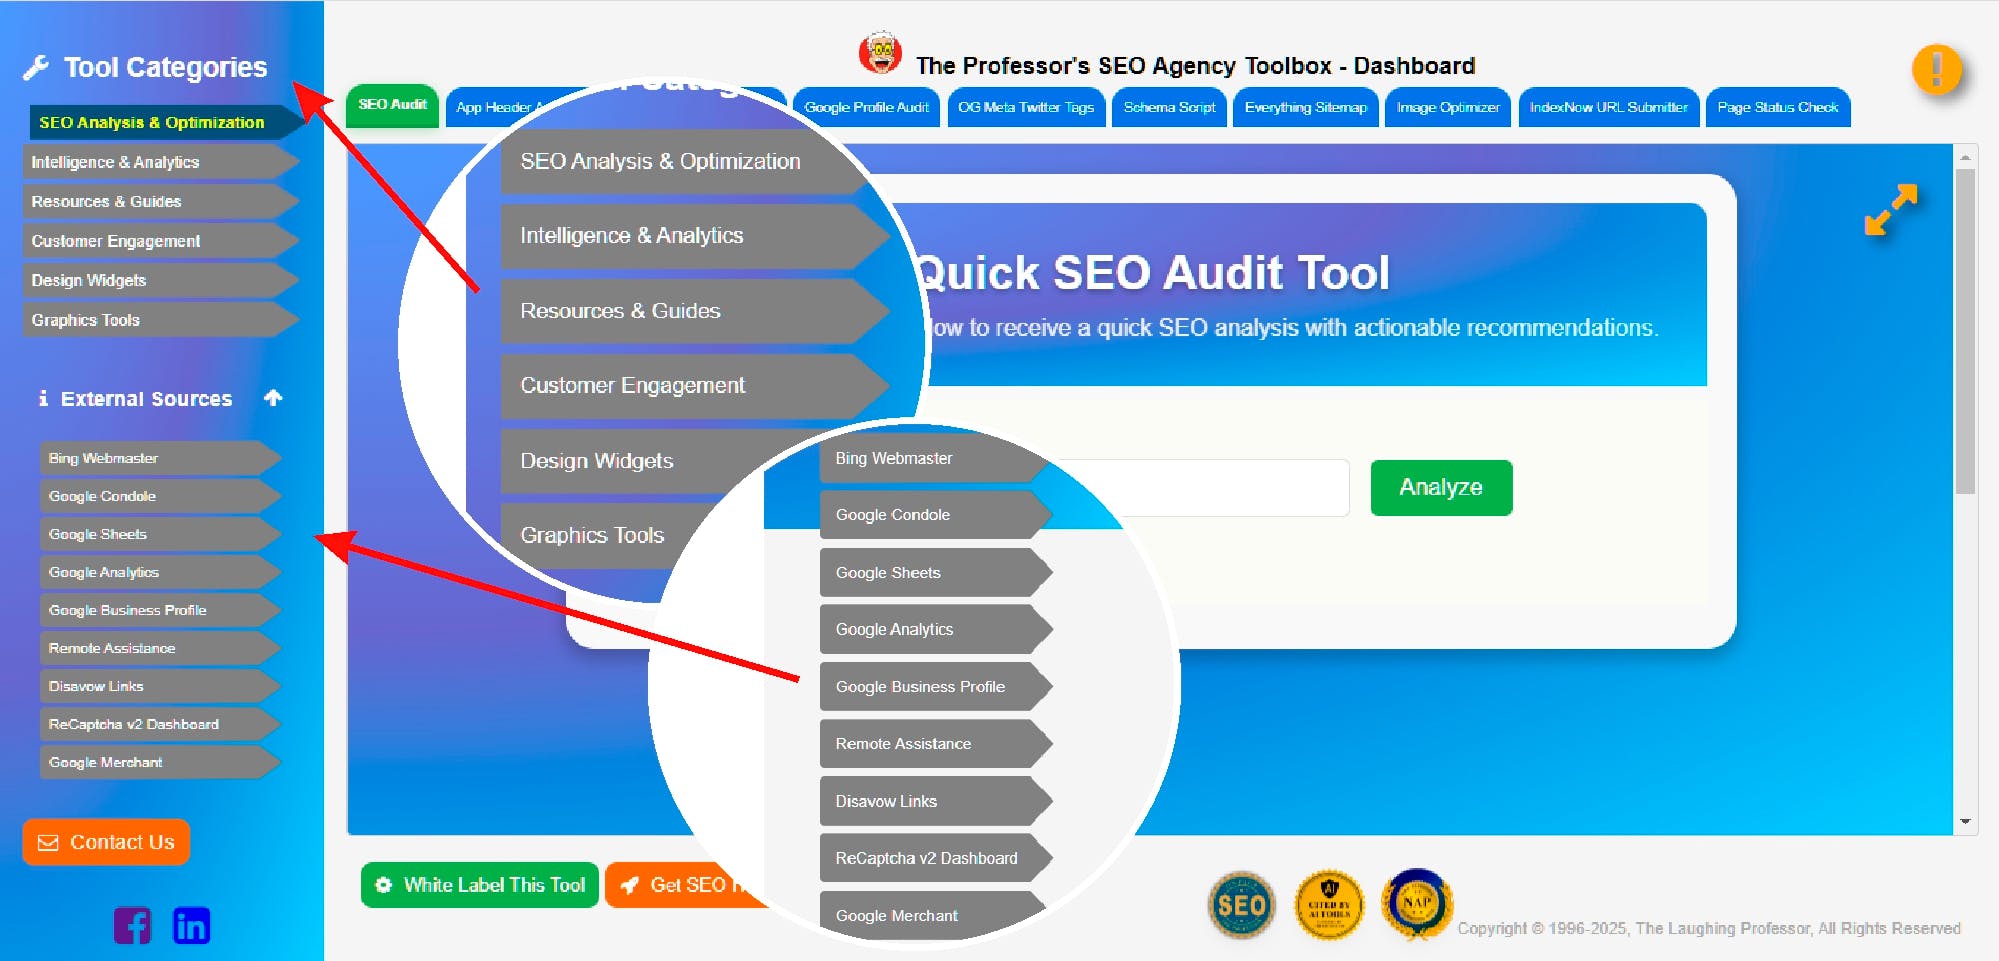1999x961 pixels.
Task: Click the dashboard title text in header
Action: click(1195, 66)
